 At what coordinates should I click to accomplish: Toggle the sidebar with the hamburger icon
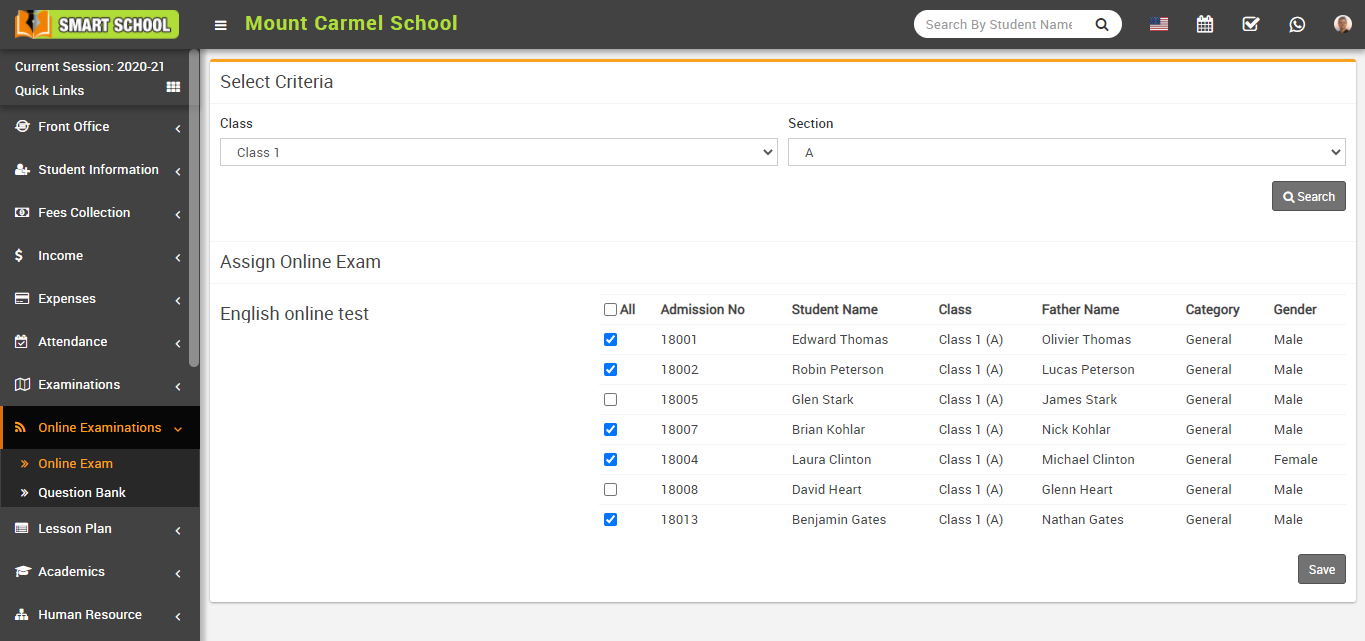pos(220,24)
